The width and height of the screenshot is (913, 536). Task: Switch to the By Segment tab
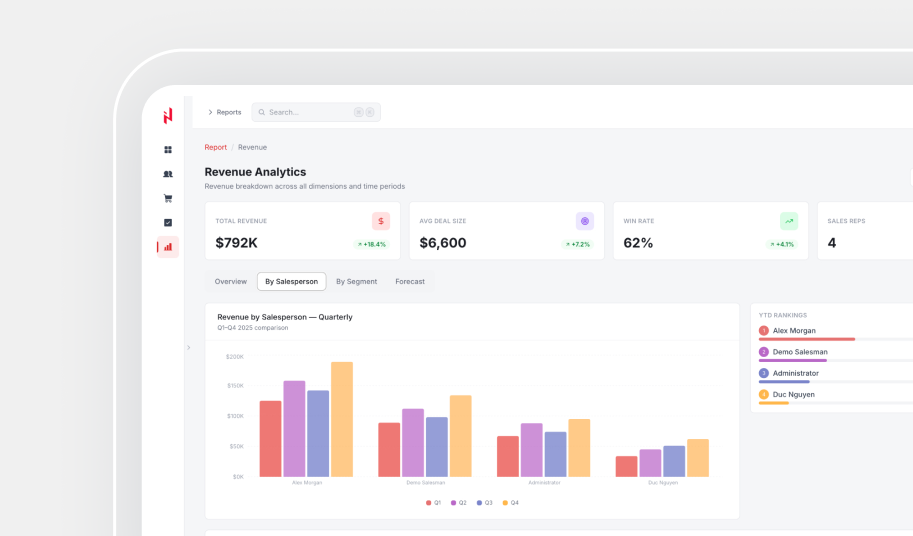tap(356, 282)
